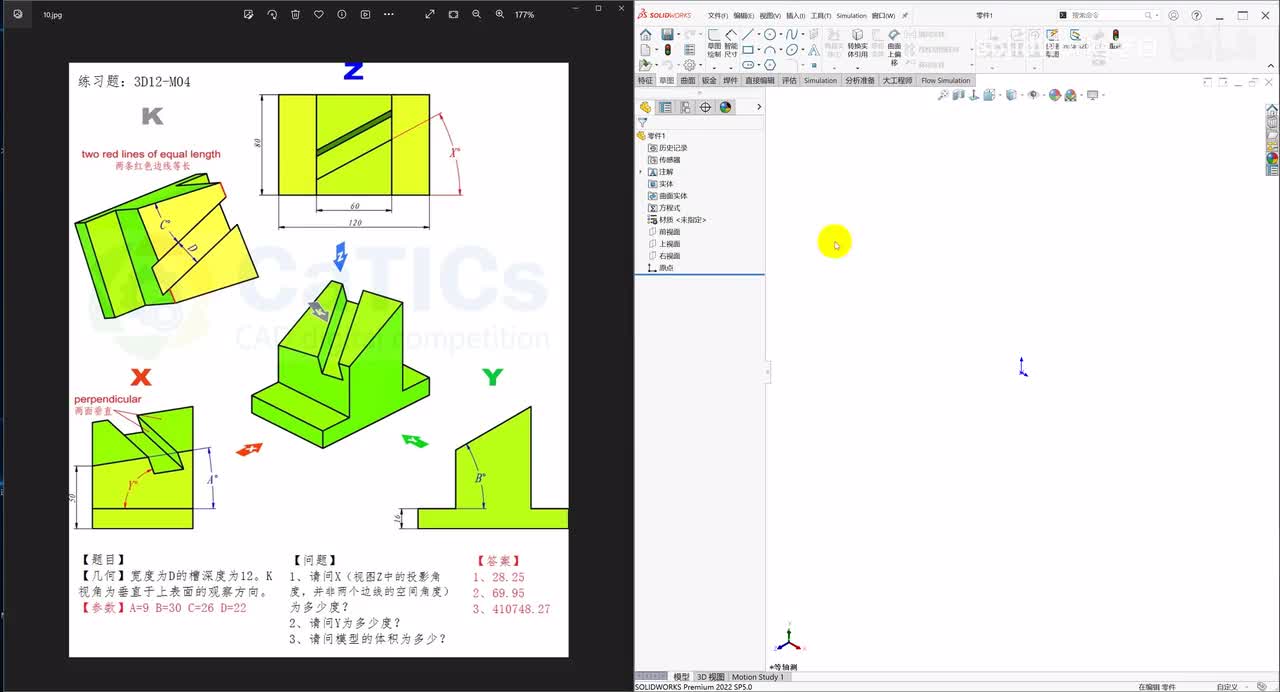Screen dimensions: 1280x692
Task: Click fit-to-window icon in Photos
Action: click(453, 14)
